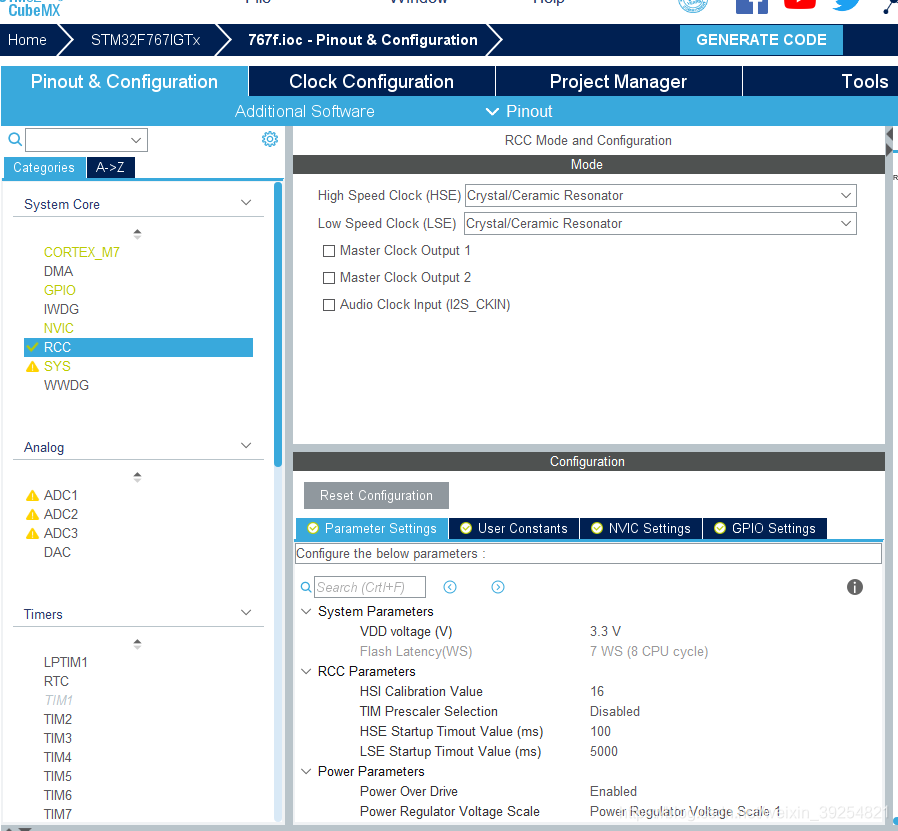Switch to Clock Configuration tab

click(x=372, y=81)
